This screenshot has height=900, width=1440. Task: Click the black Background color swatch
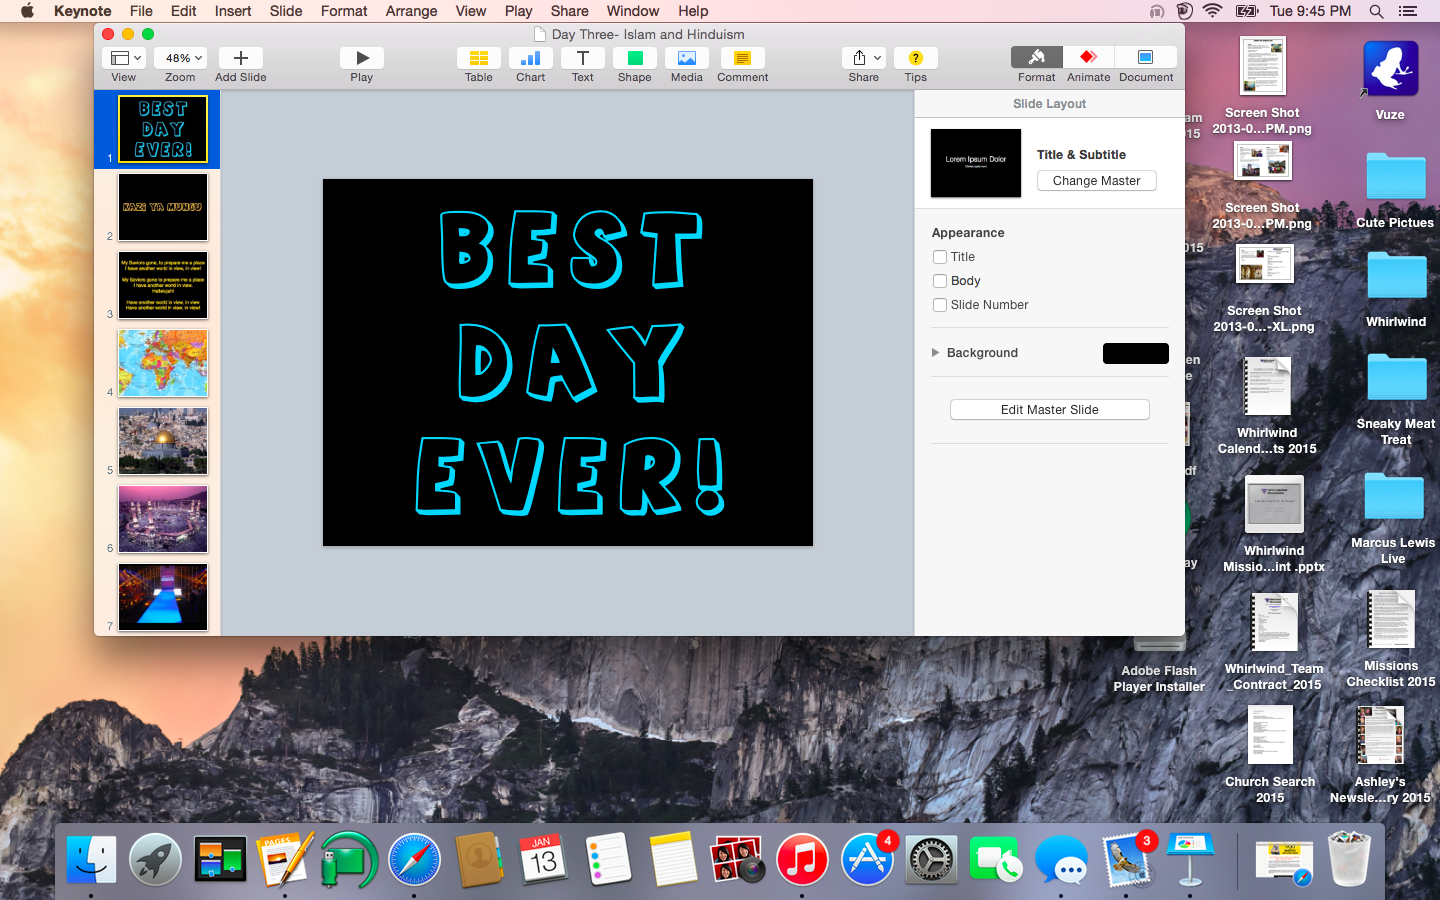1135,353
